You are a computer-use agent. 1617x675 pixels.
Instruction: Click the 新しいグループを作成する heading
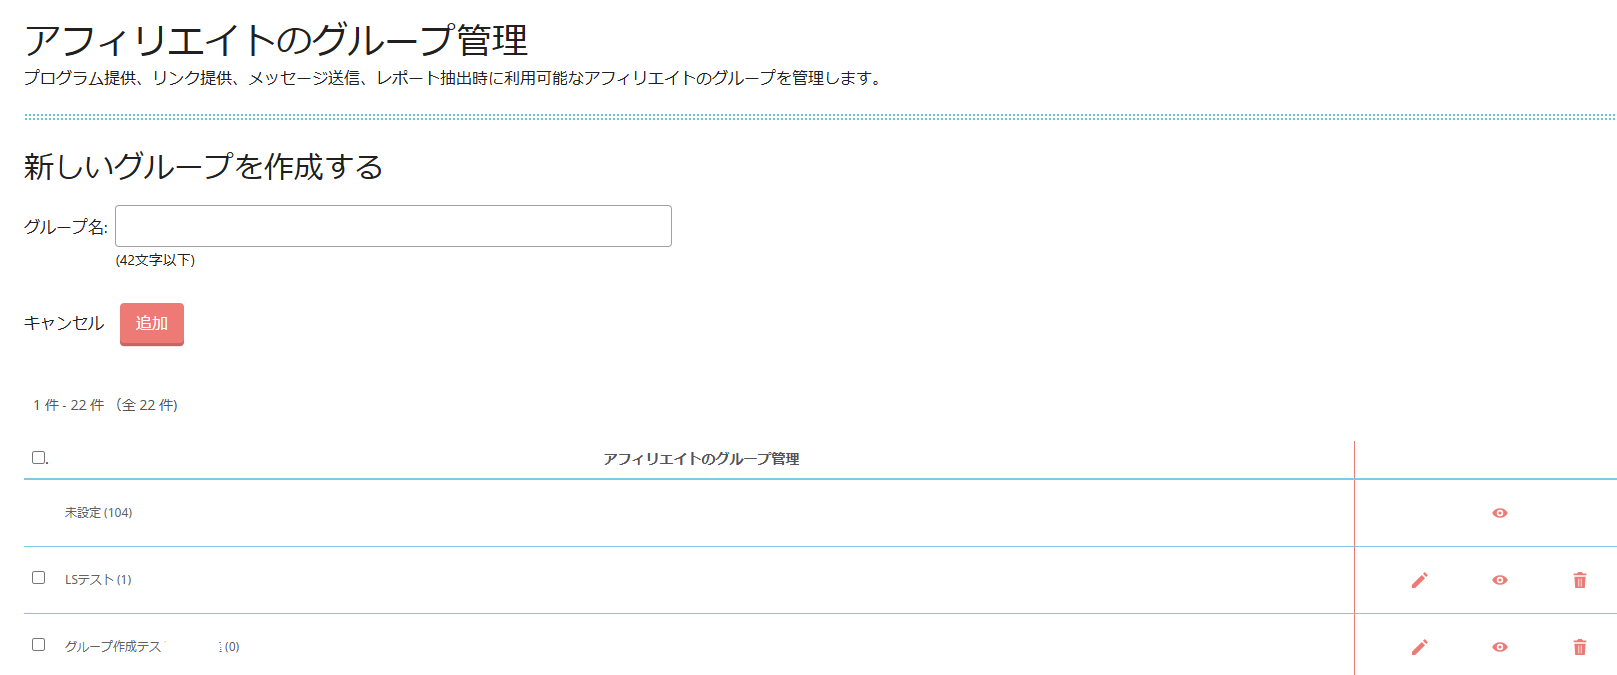coord(203,167)
